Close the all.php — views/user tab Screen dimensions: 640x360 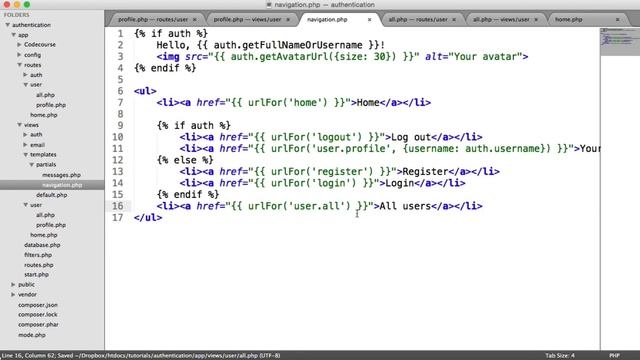tap(536, 20)
